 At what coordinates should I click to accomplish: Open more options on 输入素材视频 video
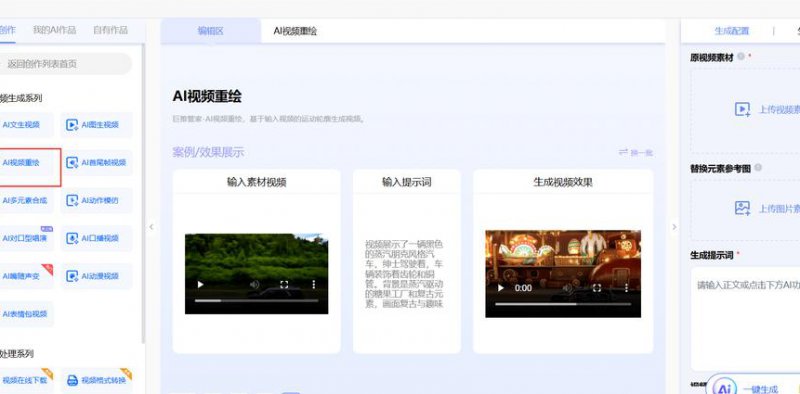point(314,284)
